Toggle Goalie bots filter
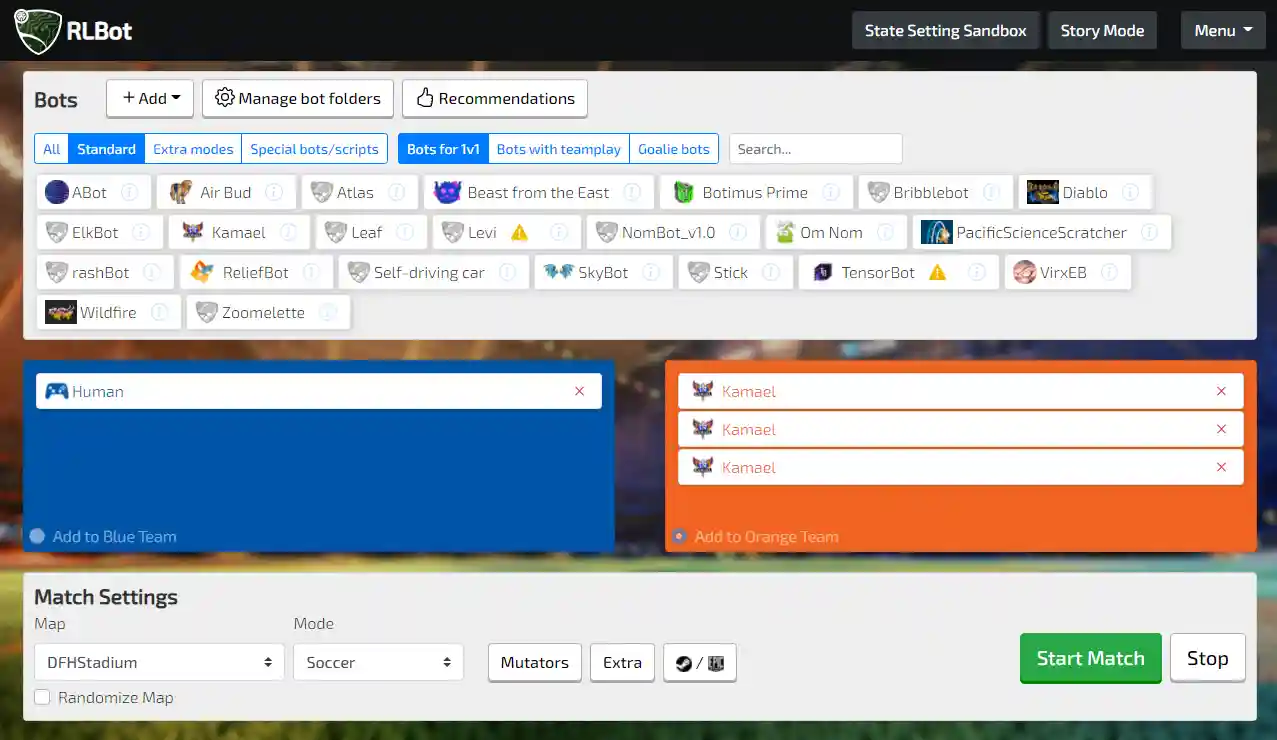Viewport: 1277px width, 740px height. tap(674, 149)
